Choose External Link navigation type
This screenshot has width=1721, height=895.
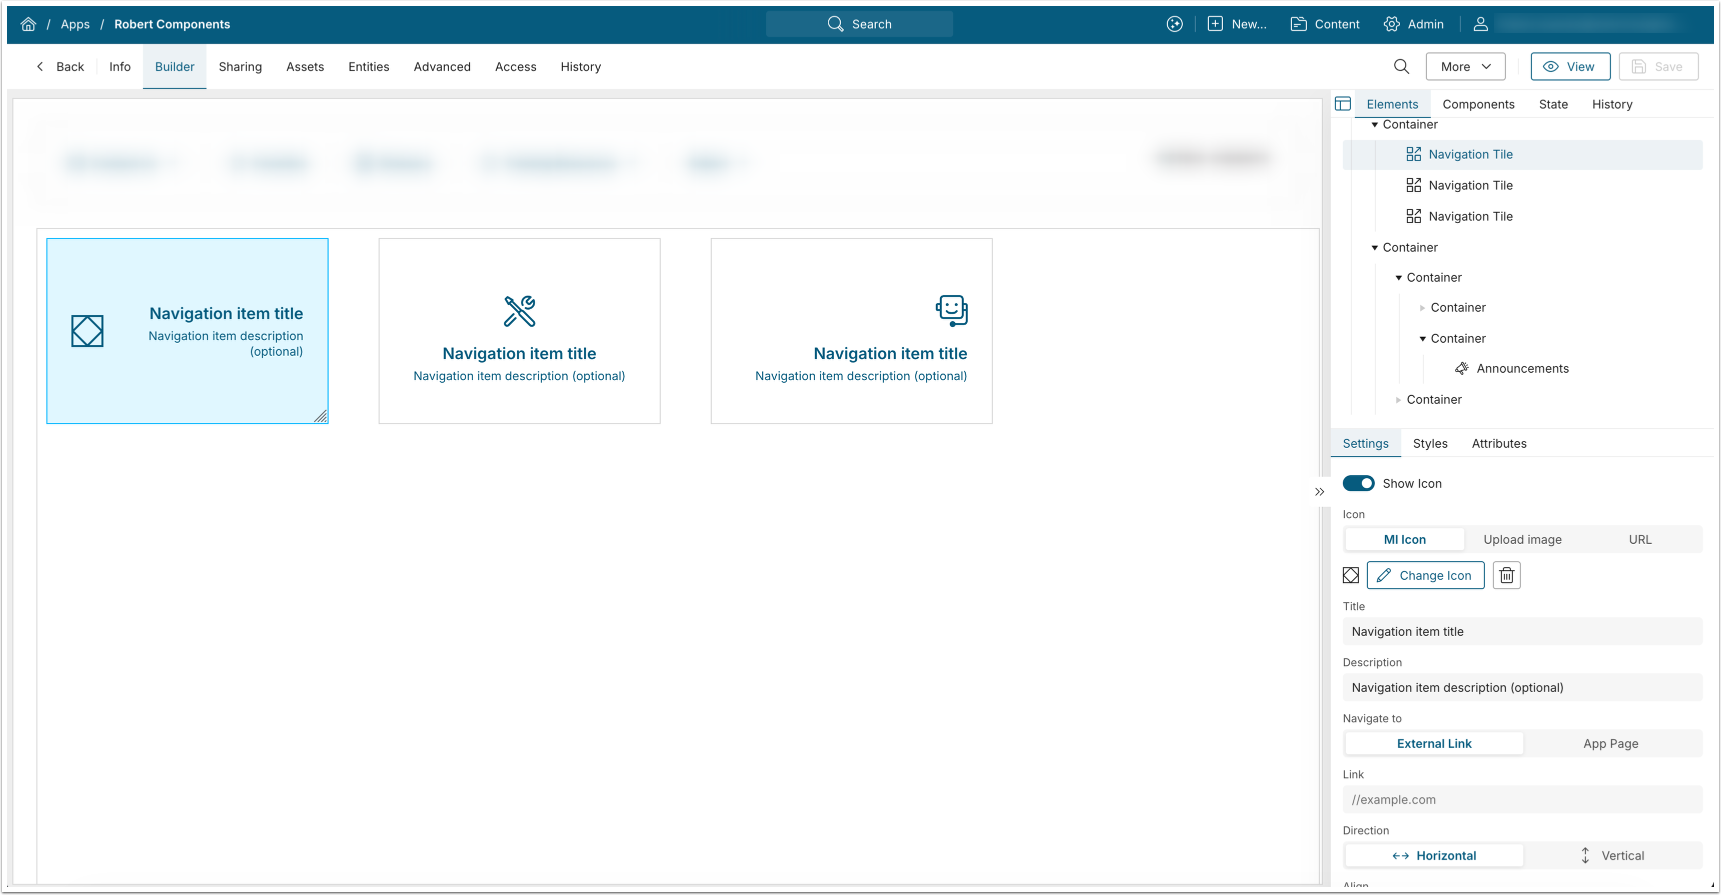click(x=1434, y=744)
